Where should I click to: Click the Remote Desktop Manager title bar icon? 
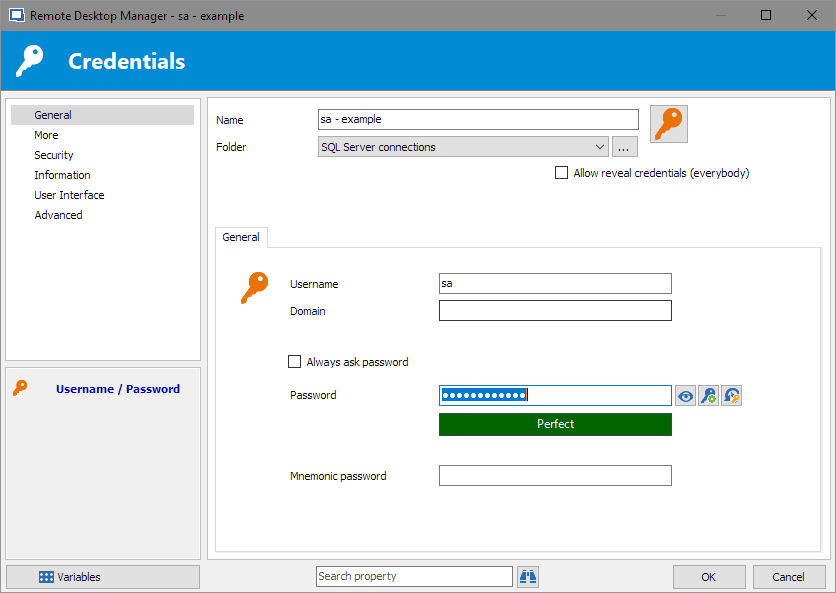(x=16, y=16)
